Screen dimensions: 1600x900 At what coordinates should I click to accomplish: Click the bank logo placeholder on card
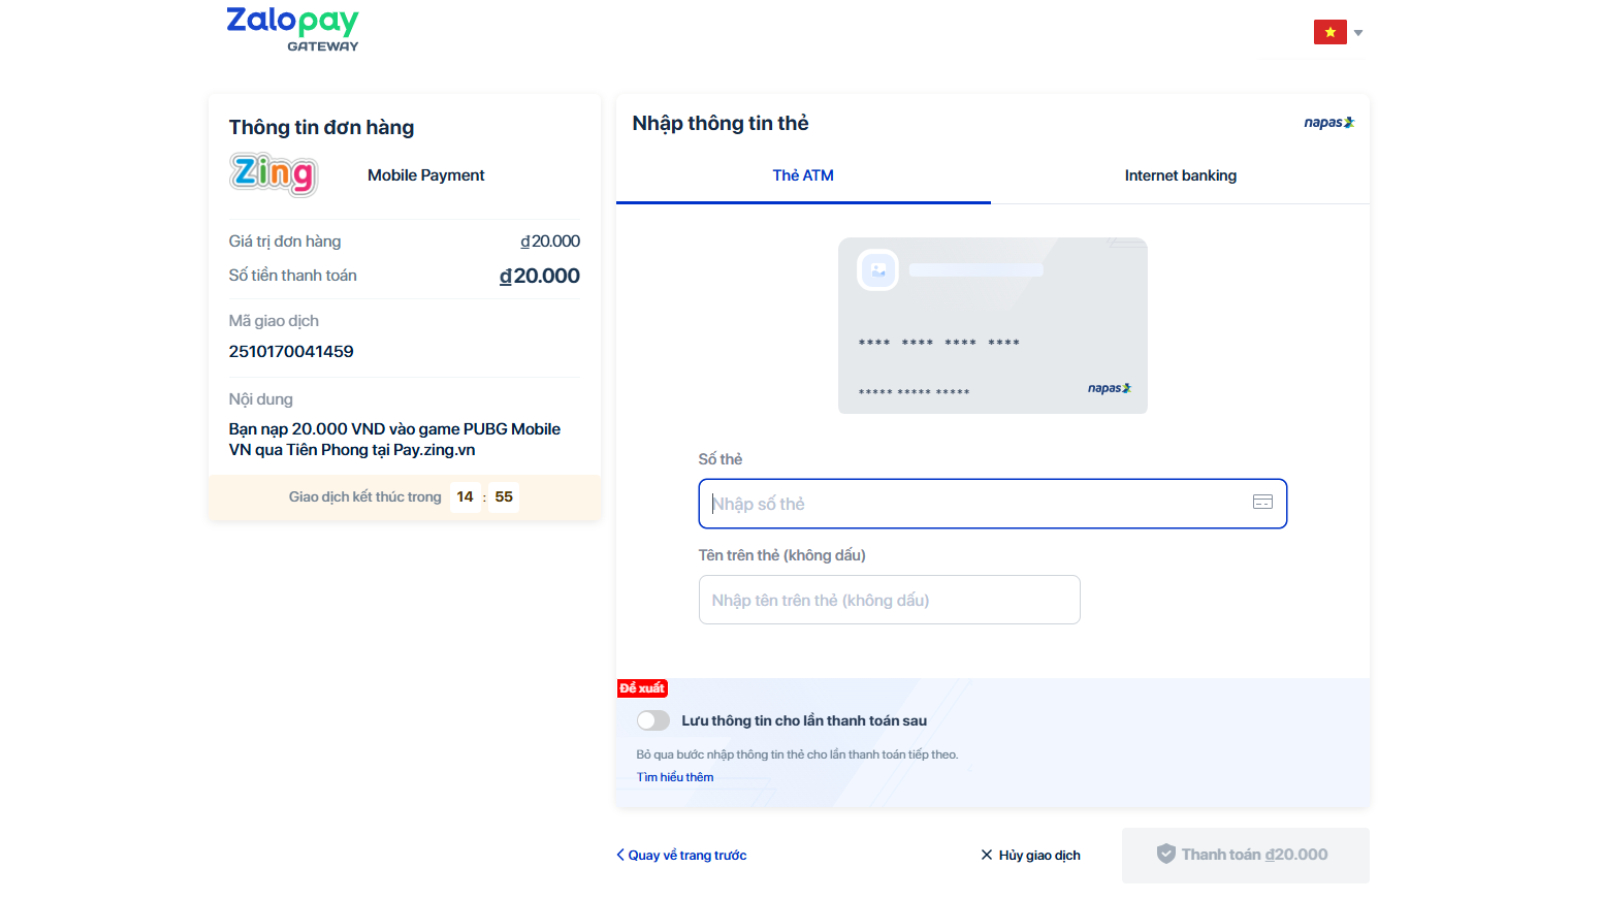point(878,270)
